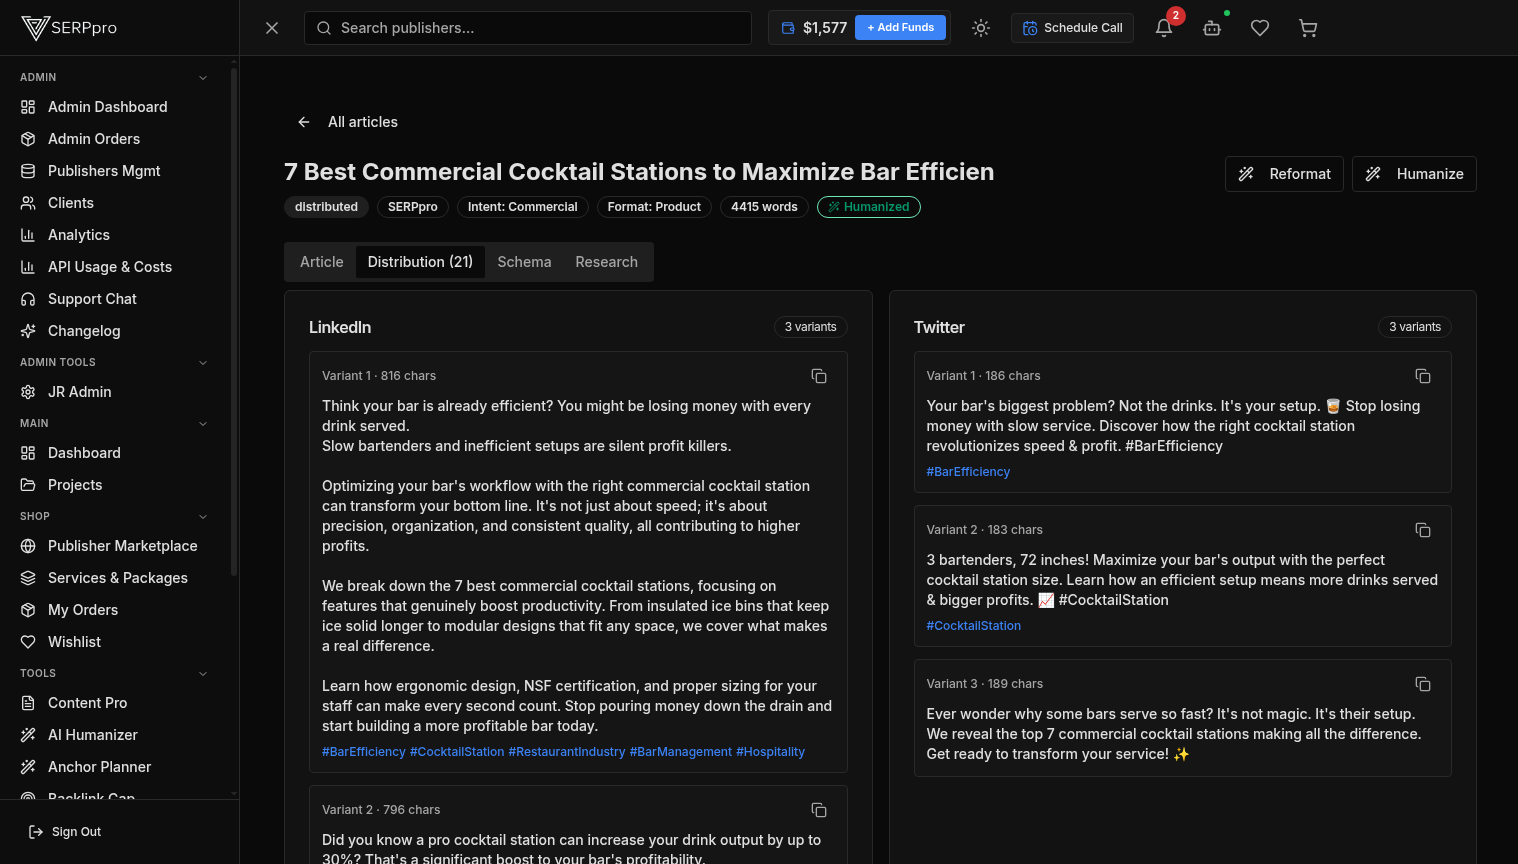1518x864 pixels.
Task: Click the back arrow beside All articles
Action: (x=303, y=121)
